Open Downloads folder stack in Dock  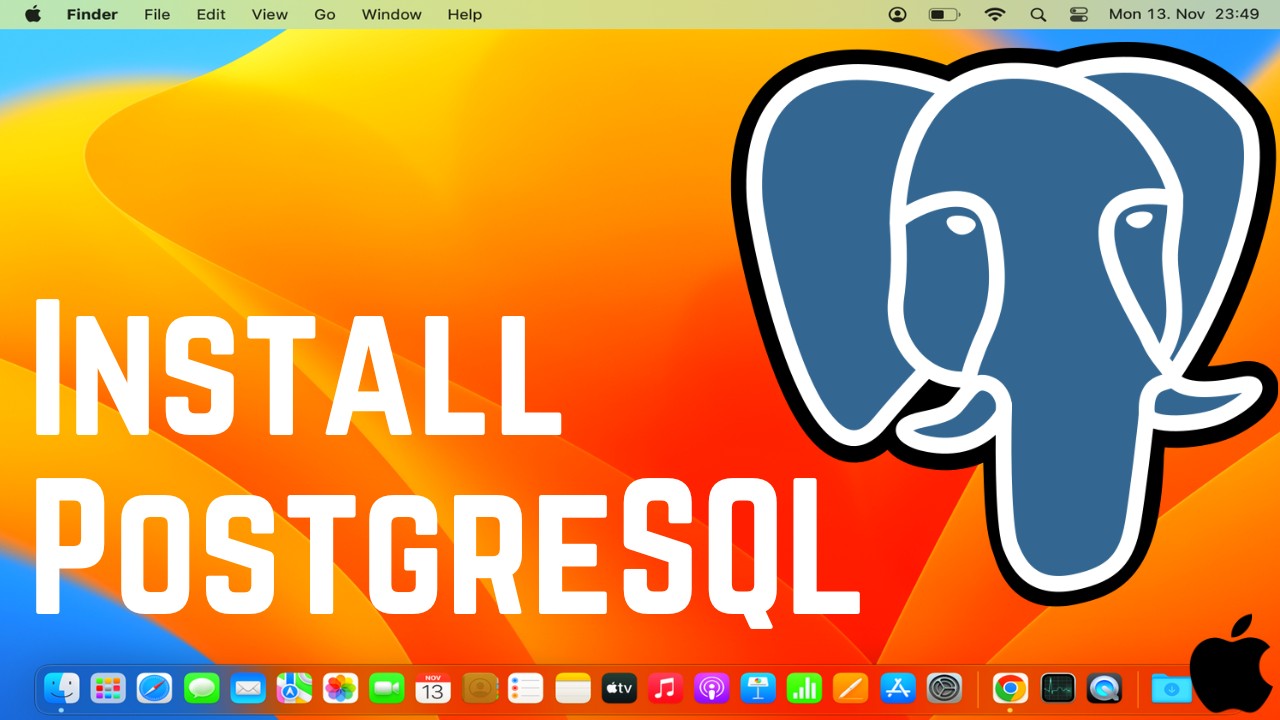pyautogui.click(x=1171, y=688)
